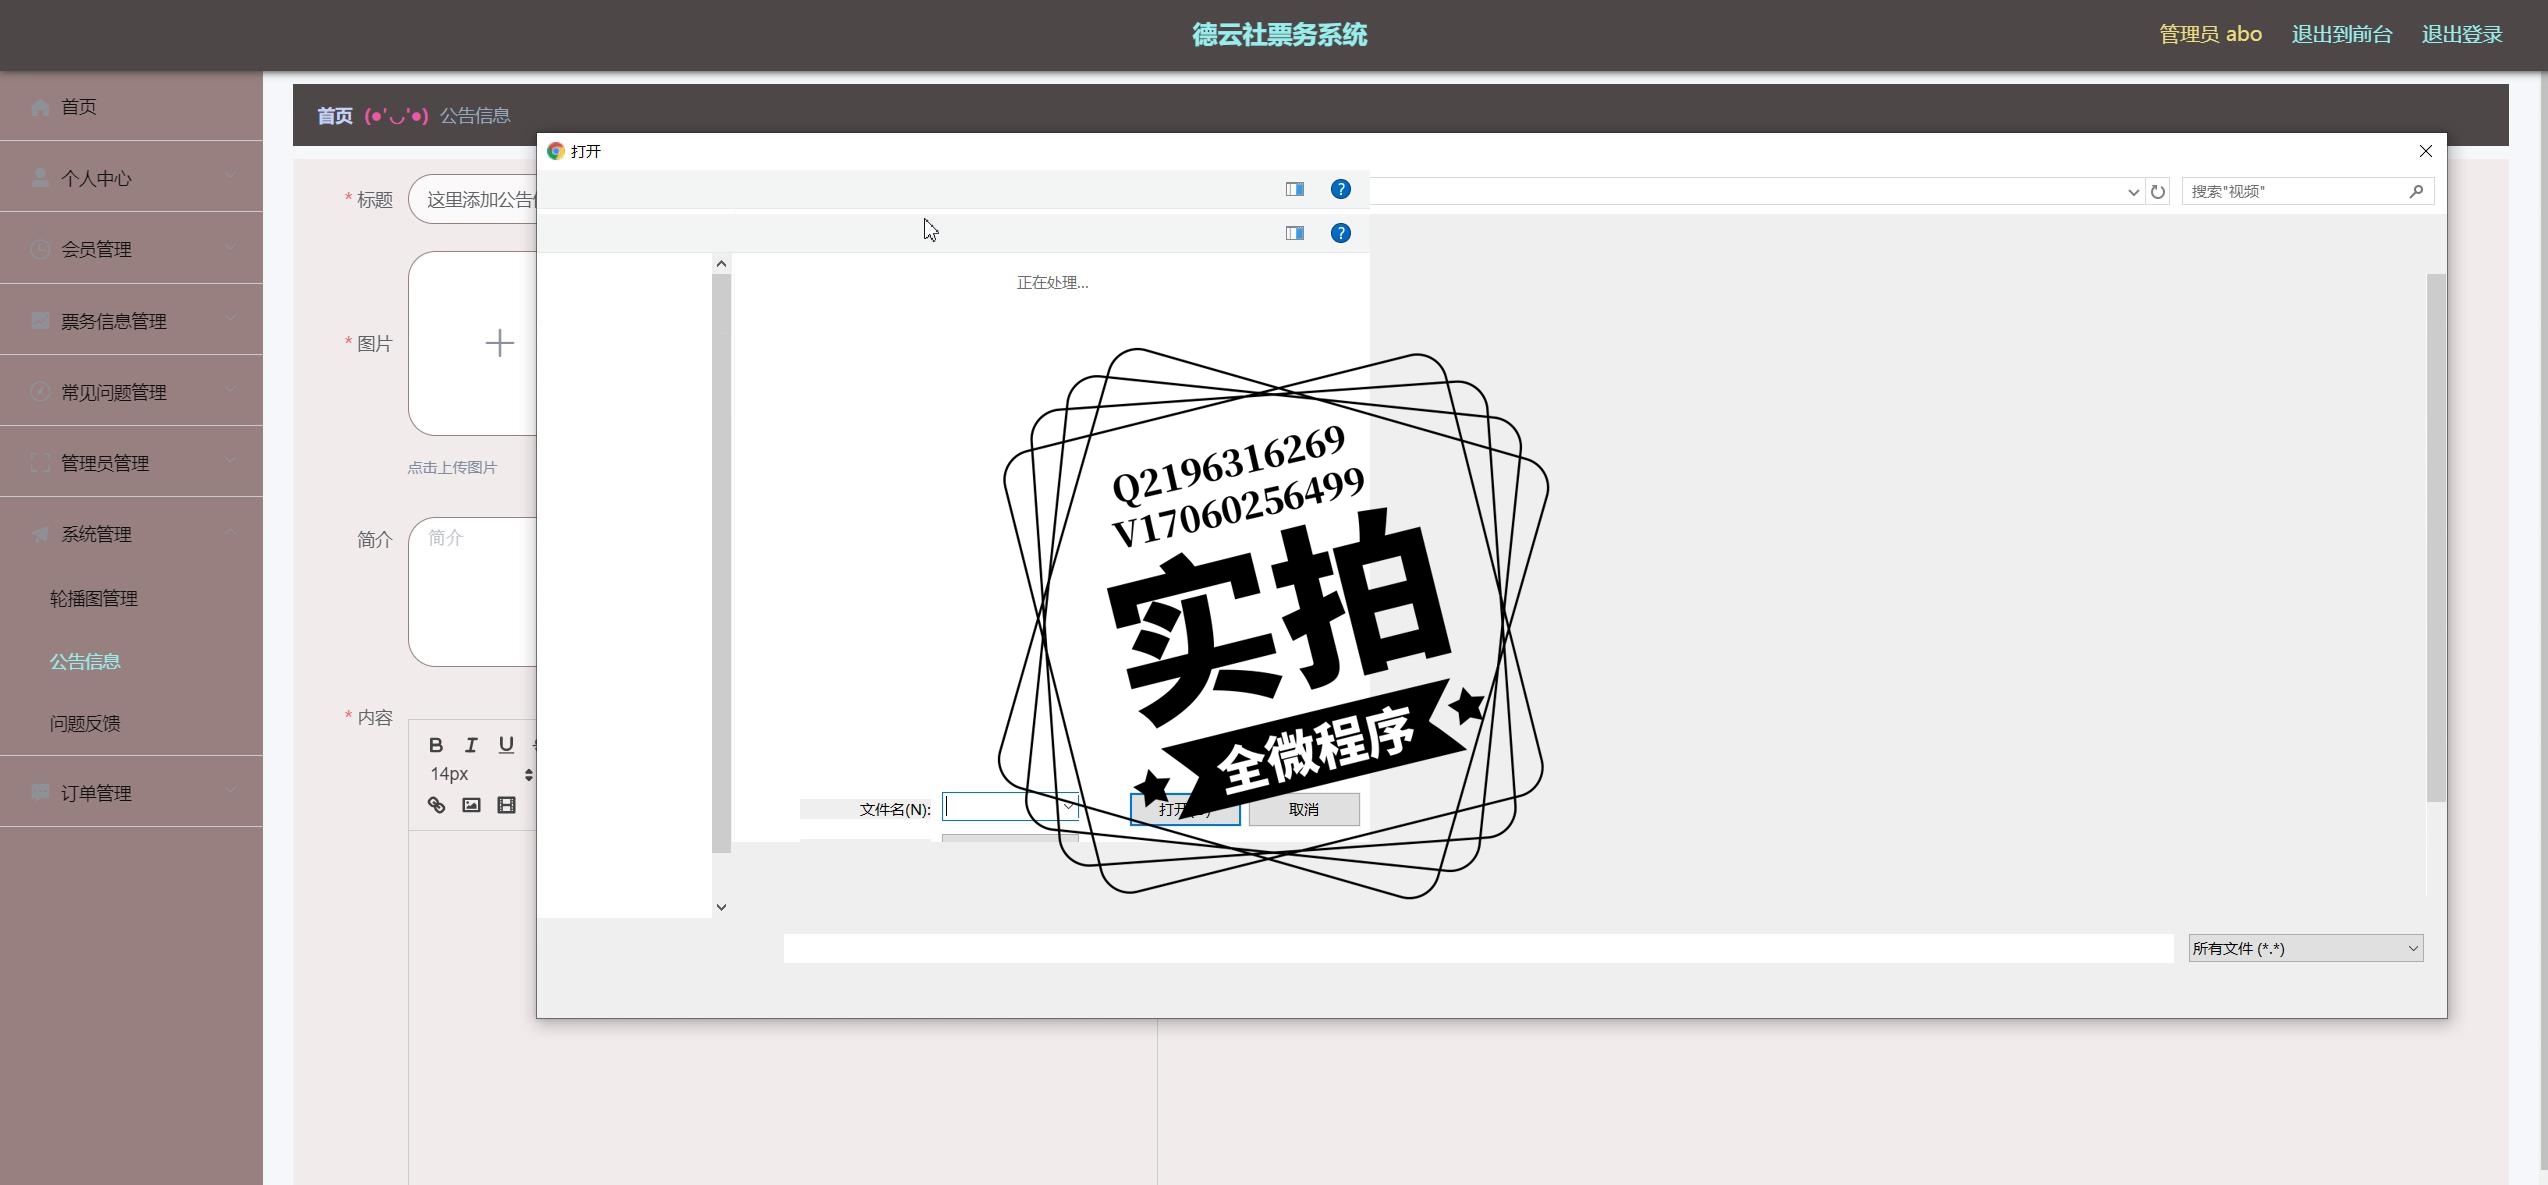Viewport: 2548px width, 1185px height.
Task: Open the 个人中心 sidebar menu
Action: pyautogui.click(x=131, y=178)
